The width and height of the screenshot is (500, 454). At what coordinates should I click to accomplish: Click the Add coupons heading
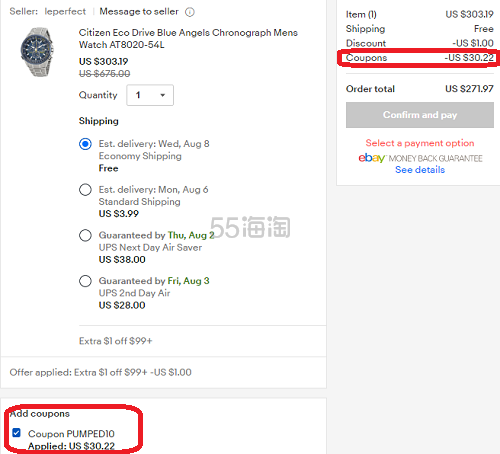click(40, 414)
